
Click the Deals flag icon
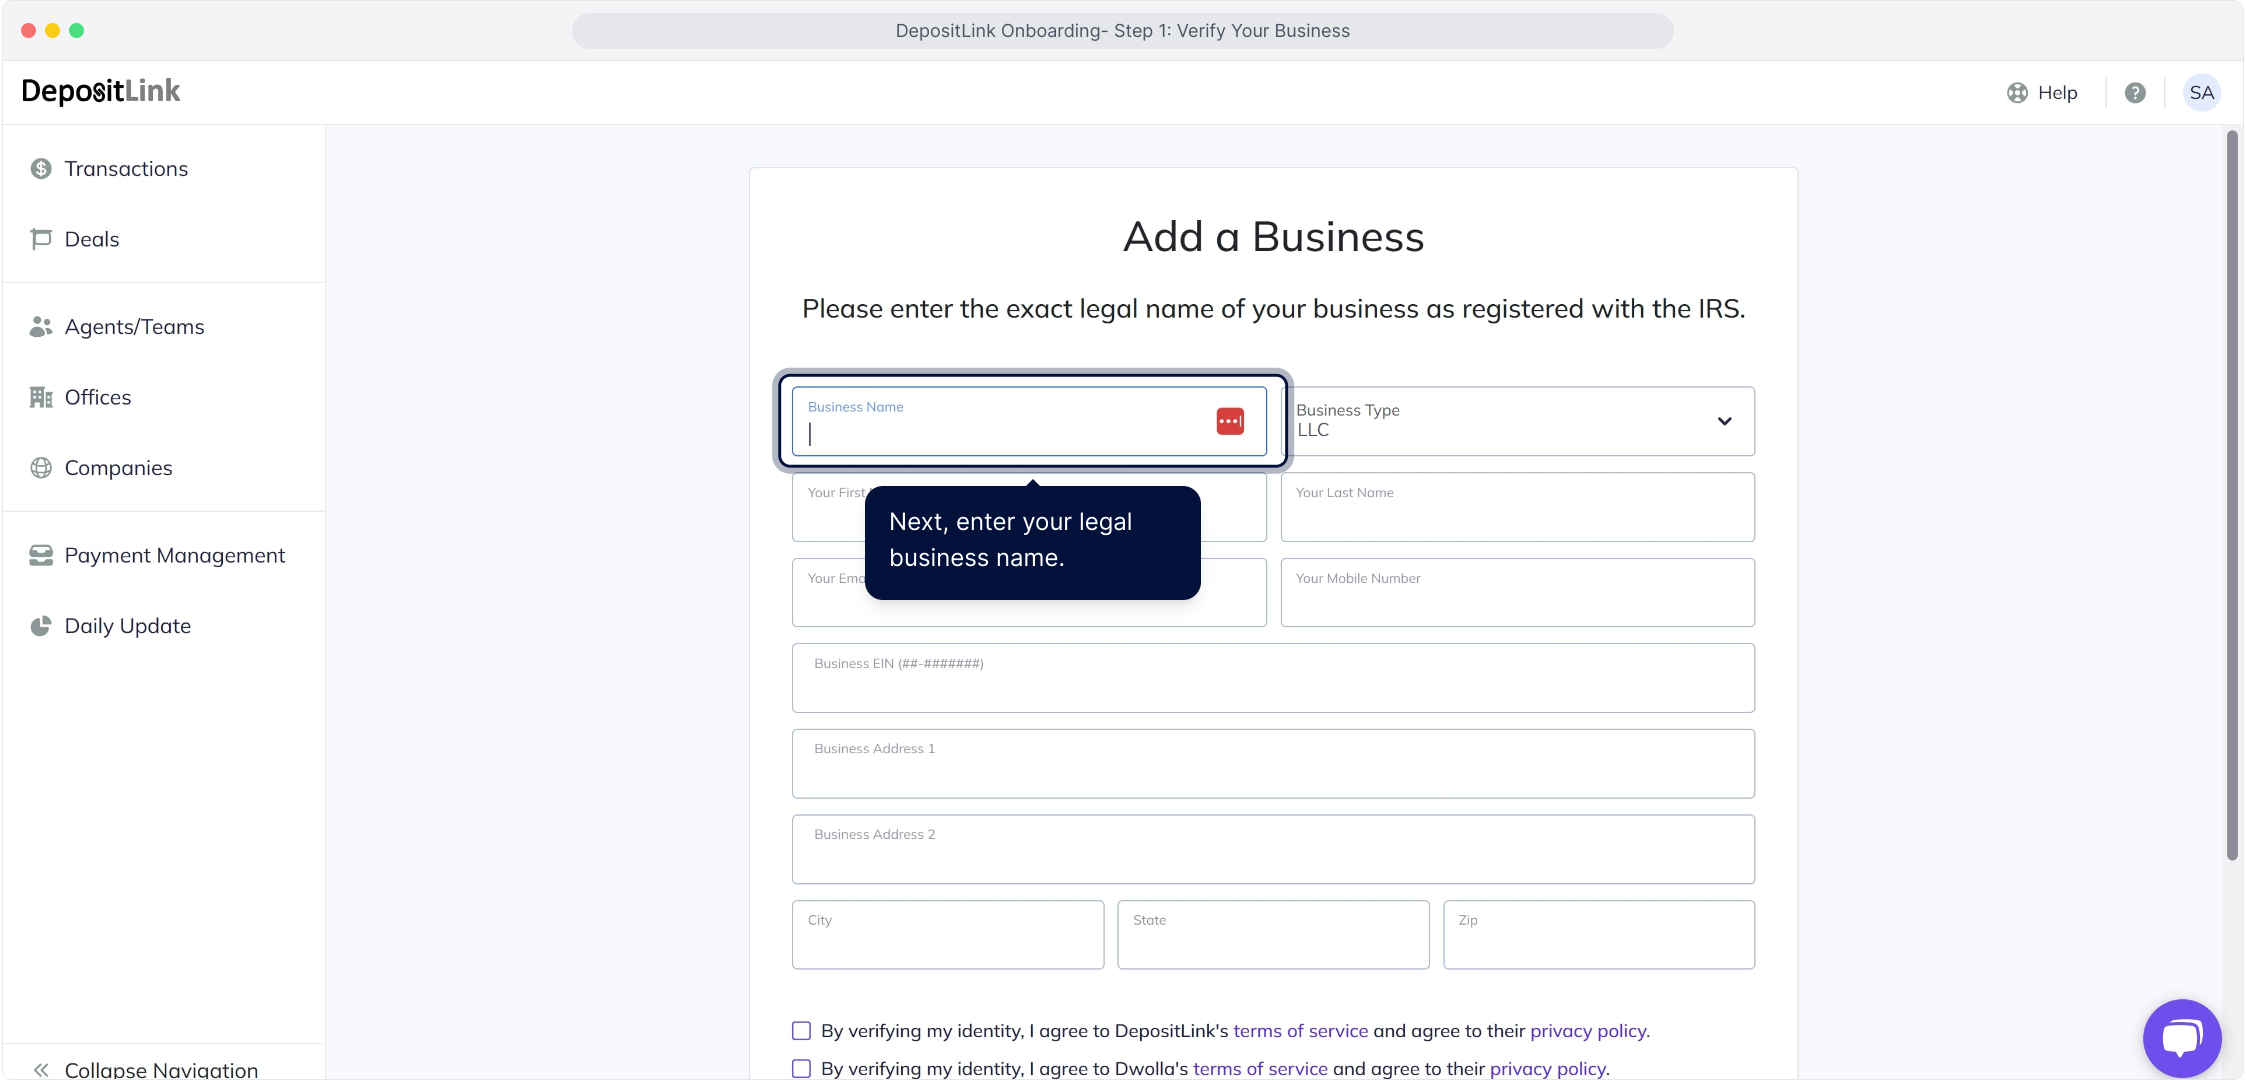pyautogui.click(x=41, y=239)
